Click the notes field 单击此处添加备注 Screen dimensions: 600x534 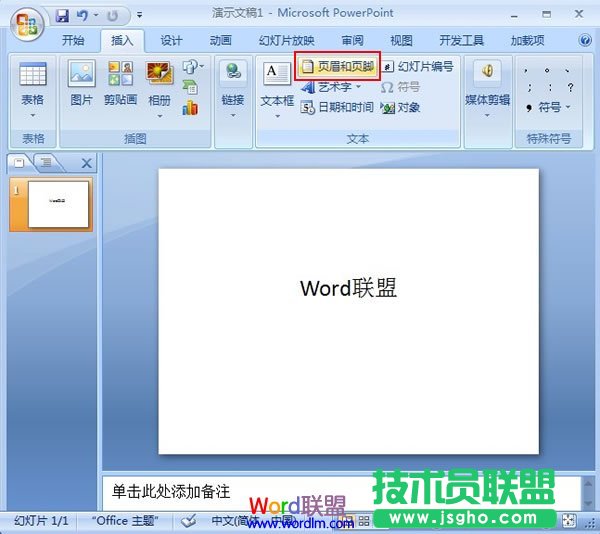171,492
